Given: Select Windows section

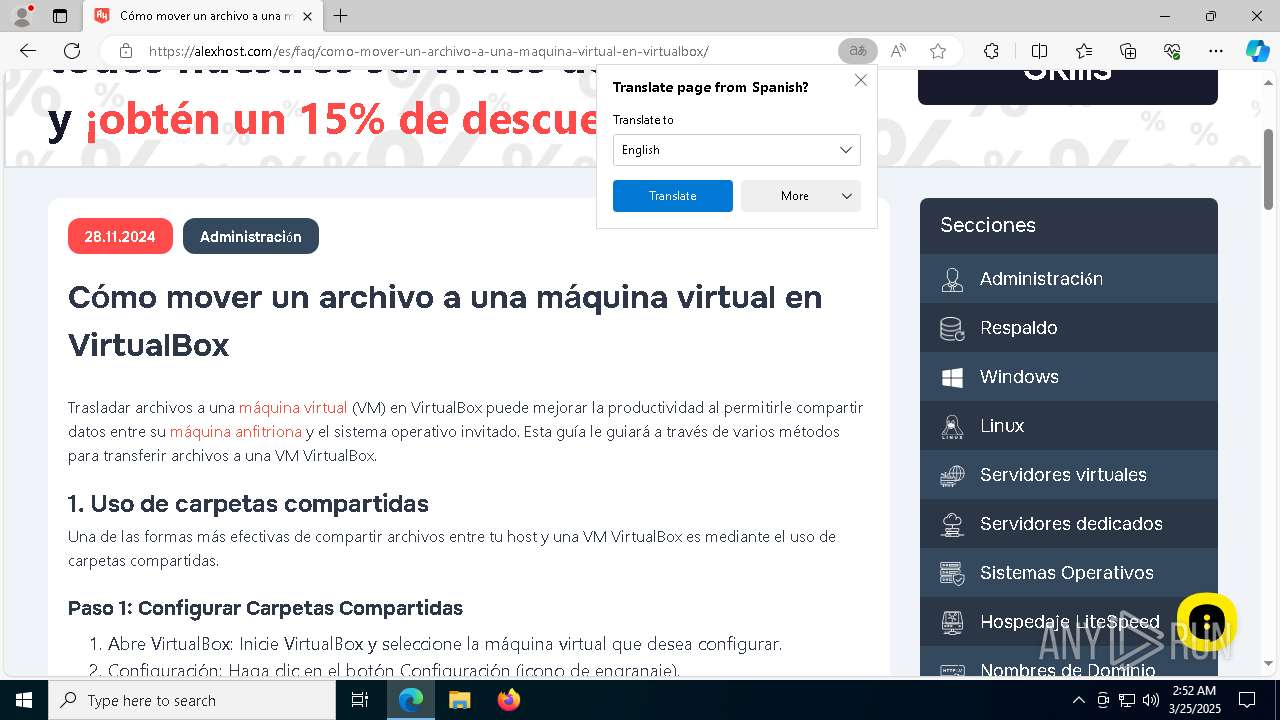Looking at the screenshot, I should pyautogui.click(x=1068, y=377).
